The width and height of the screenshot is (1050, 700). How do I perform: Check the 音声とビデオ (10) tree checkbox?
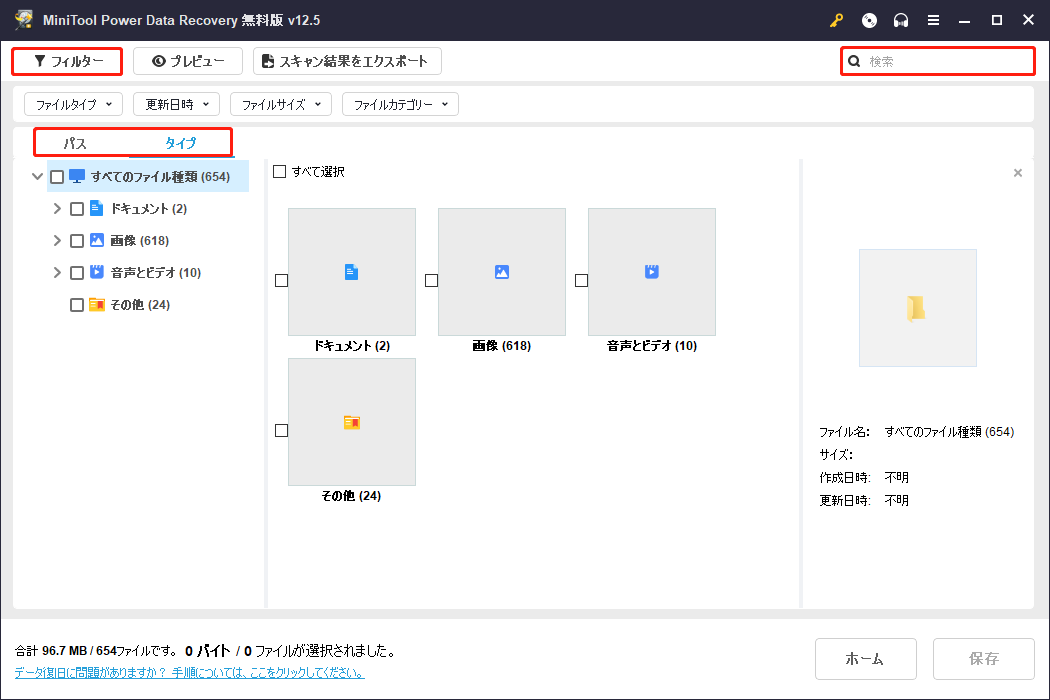click(77, 273)
